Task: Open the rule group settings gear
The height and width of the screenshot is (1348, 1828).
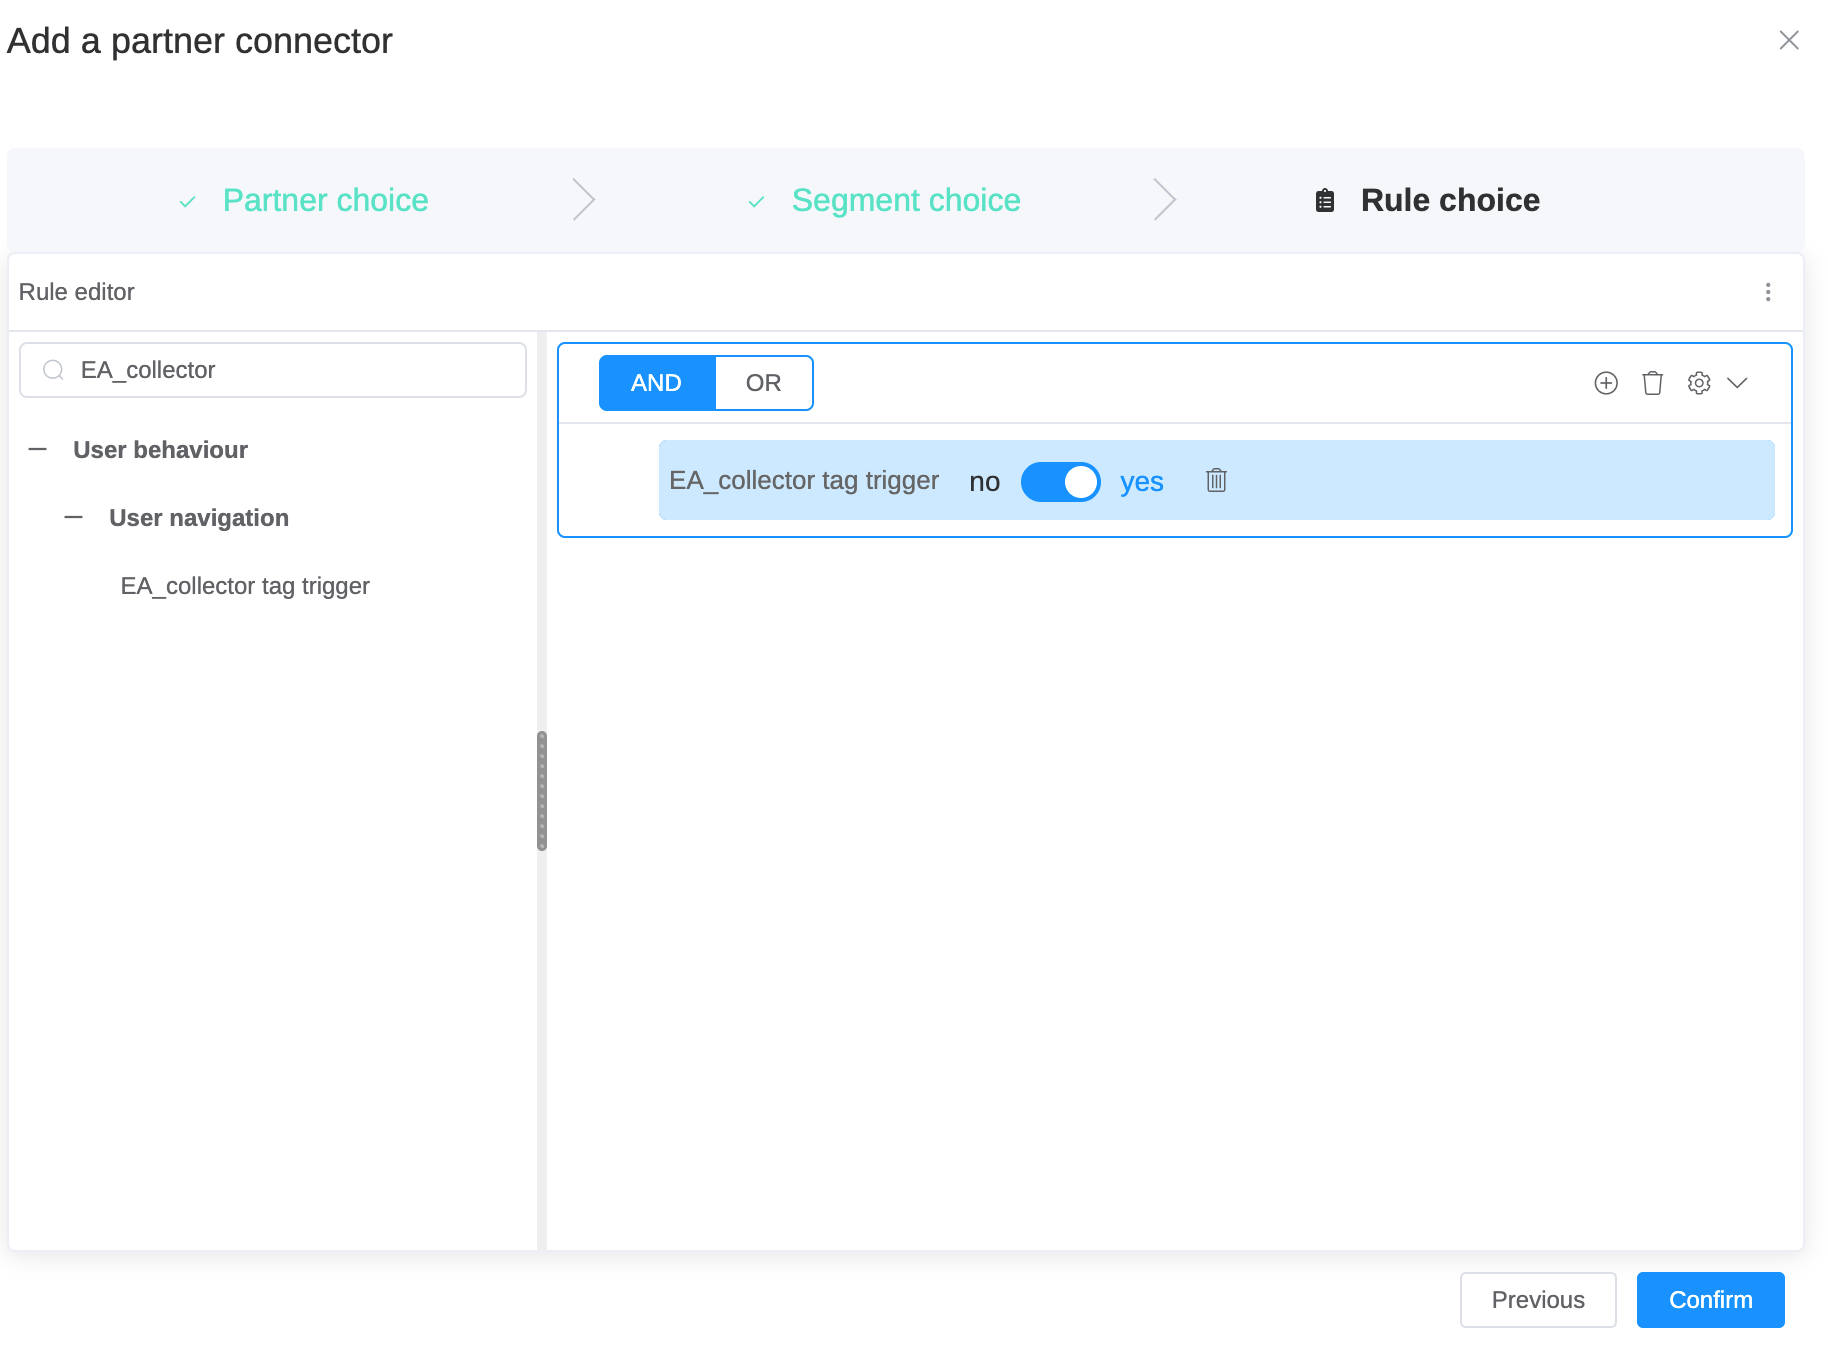Action: pos(1699,383)
